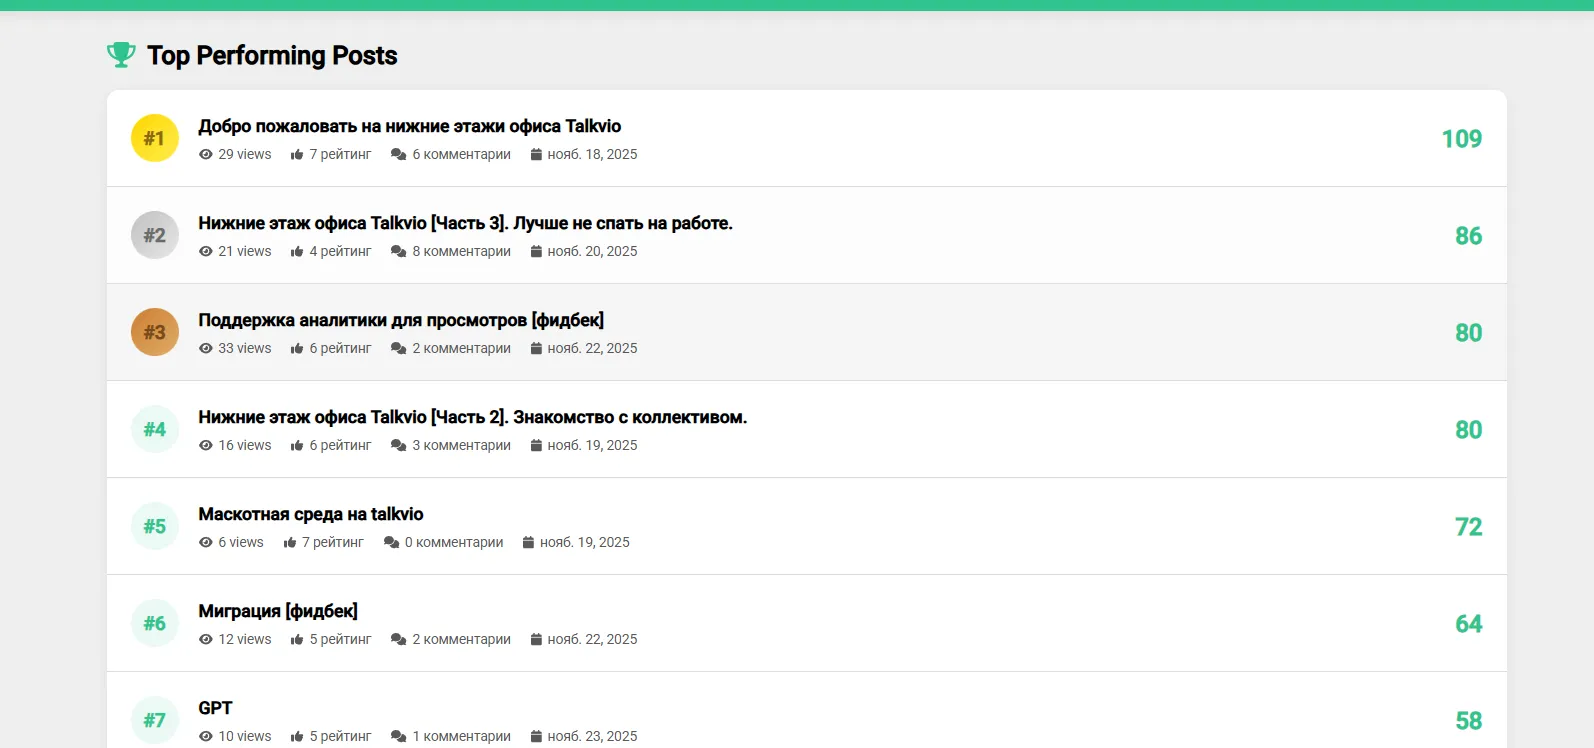Click the eye icon next to 29 views
This screenshot has height=748, width=1594.
click(206, 154)
